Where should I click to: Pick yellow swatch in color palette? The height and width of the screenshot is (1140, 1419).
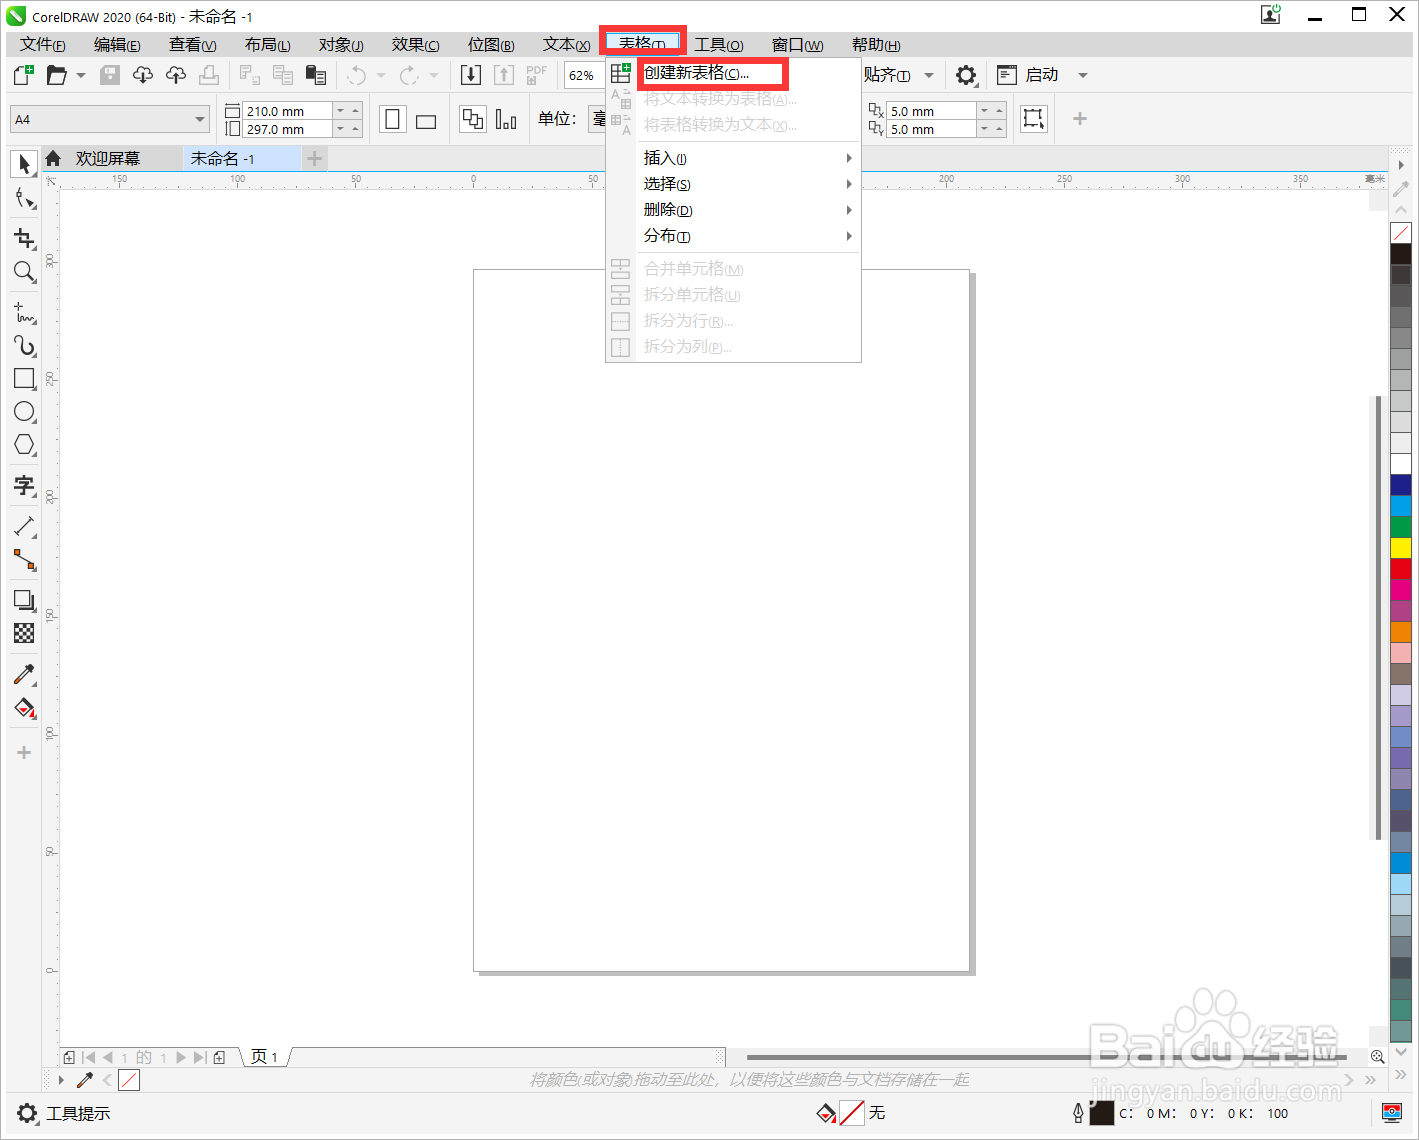(x=1400, y=548)
